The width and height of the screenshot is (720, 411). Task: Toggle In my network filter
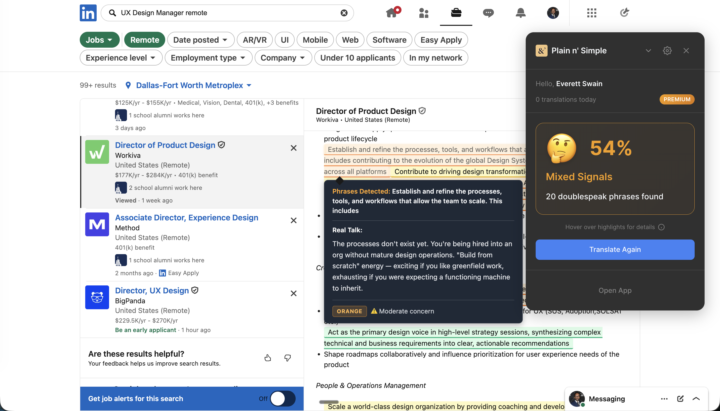point(435,58)
